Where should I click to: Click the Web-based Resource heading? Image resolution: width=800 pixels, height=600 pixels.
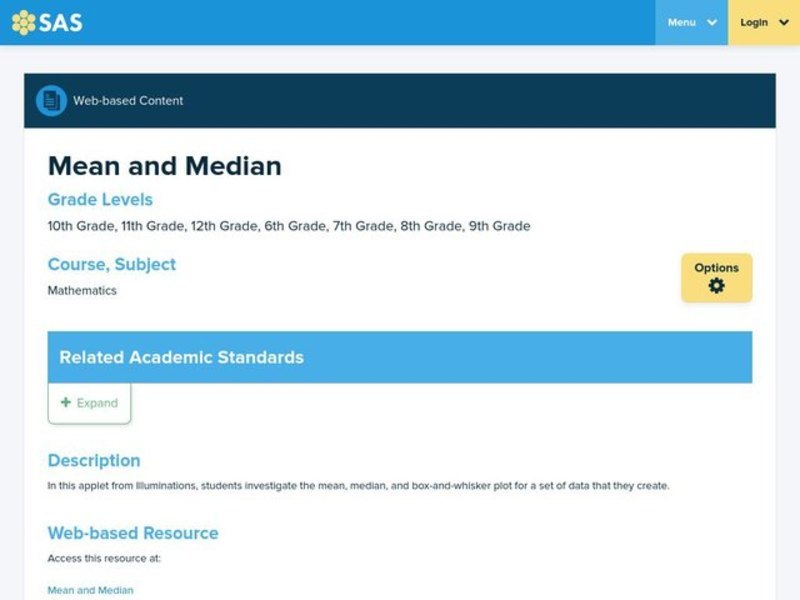click(x=131, y=533)
